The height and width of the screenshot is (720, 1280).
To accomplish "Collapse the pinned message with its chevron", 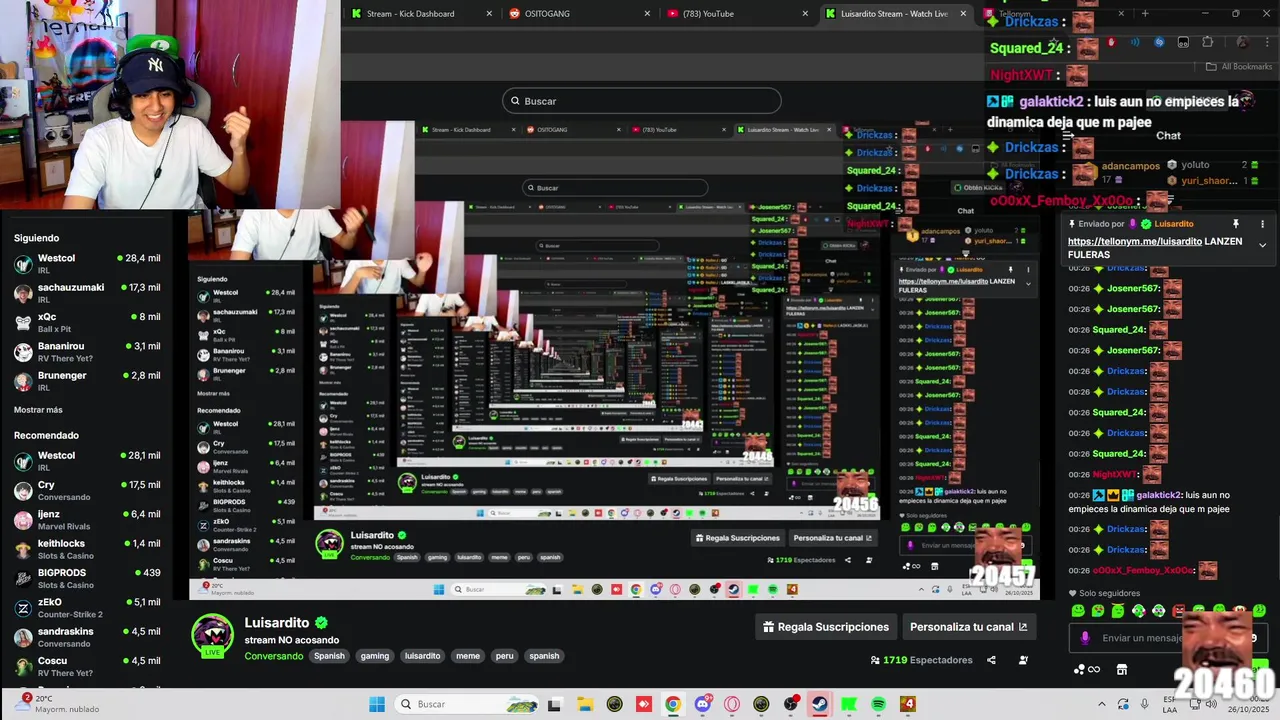I will 1262,245.
